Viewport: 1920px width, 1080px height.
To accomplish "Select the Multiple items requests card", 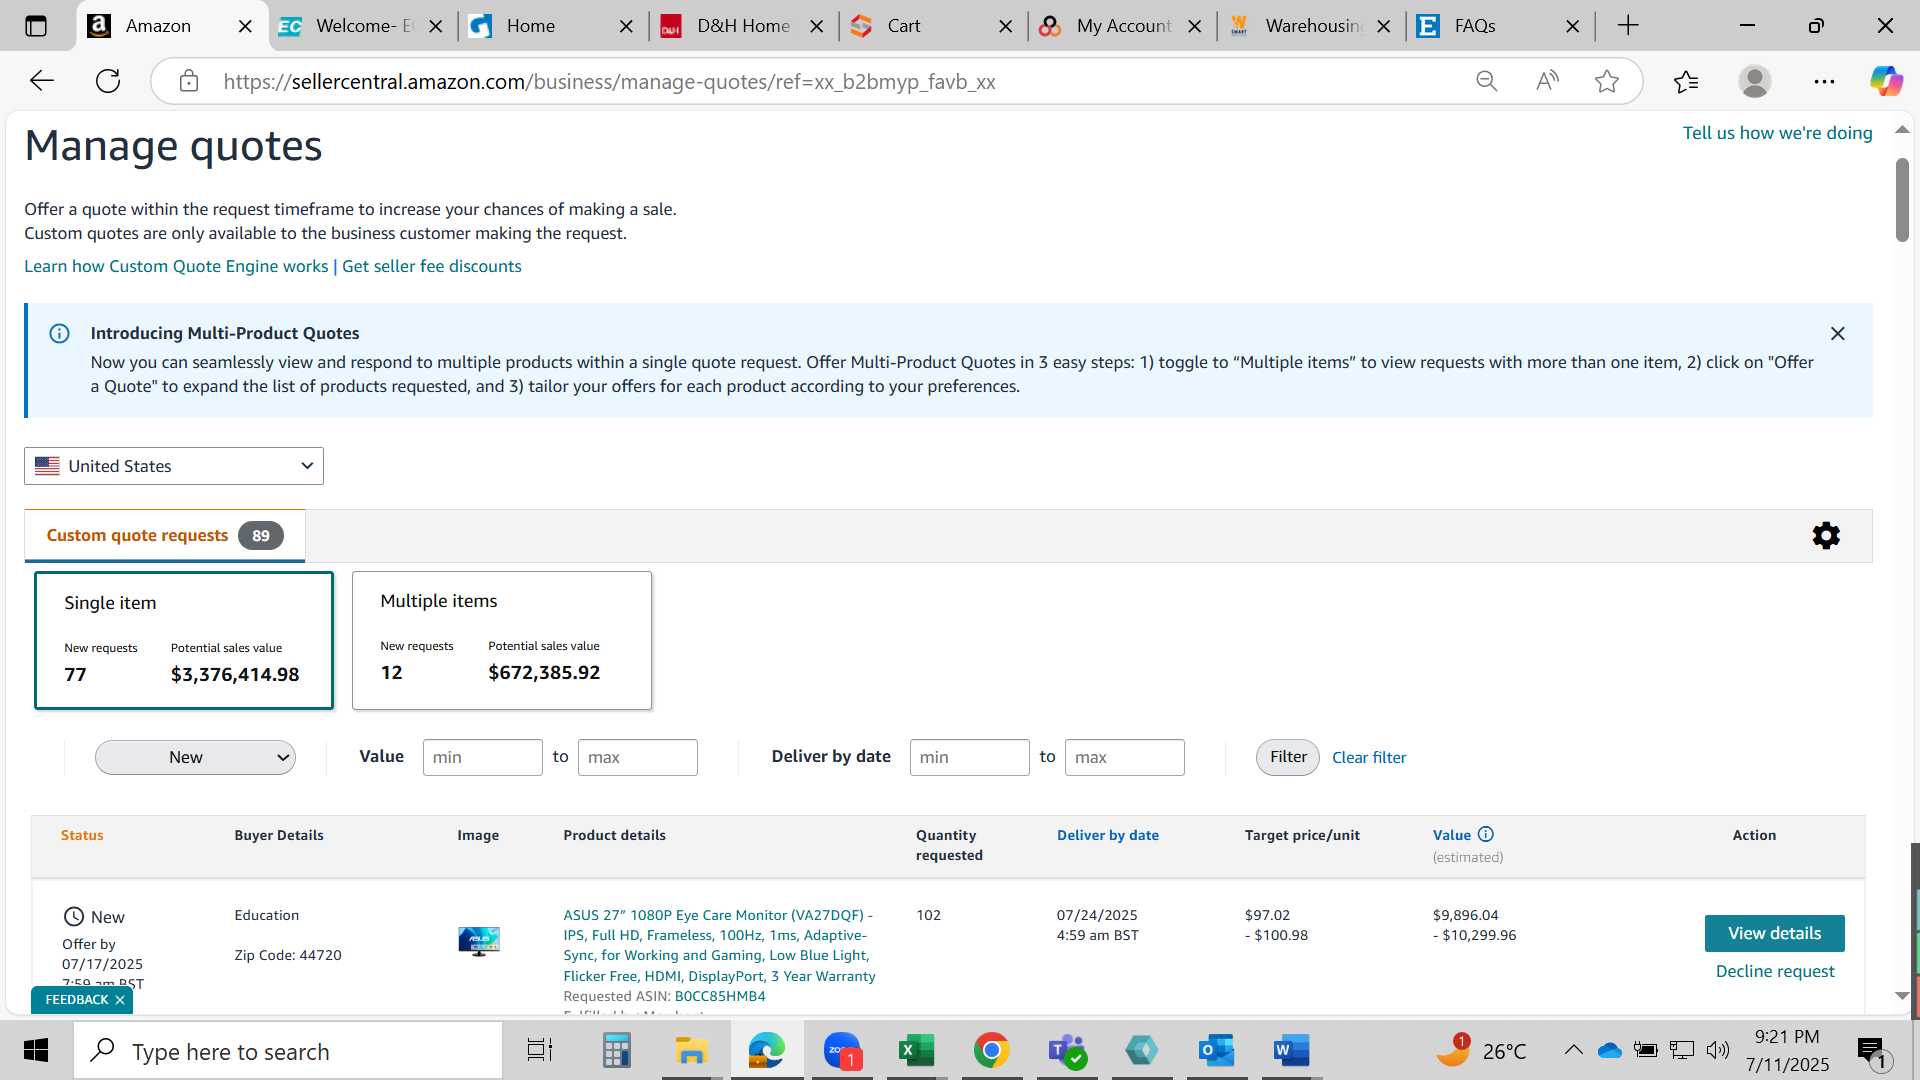I will point(502,640).
